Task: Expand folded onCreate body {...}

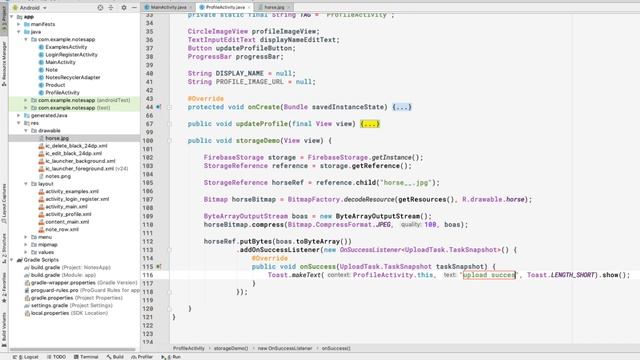Action: click(x=402, y=107)
